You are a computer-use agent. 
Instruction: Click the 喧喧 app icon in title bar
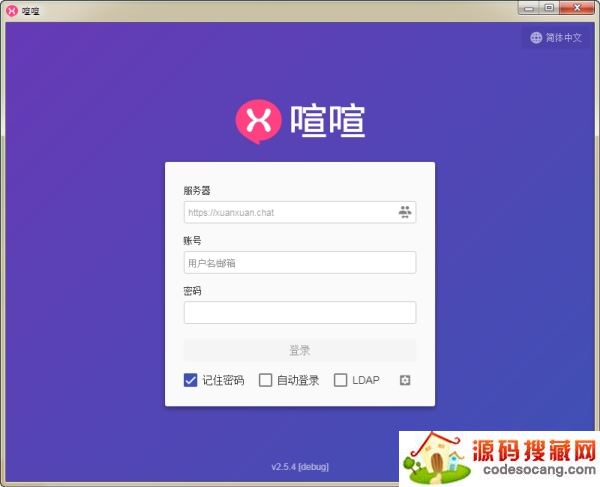tap(12, 10)
